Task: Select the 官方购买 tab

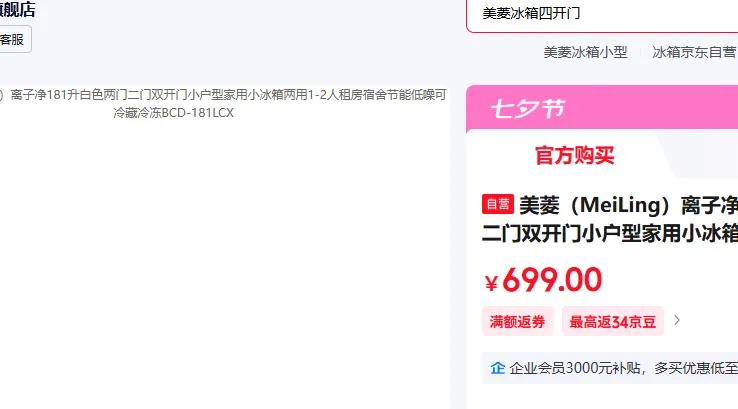Action: (575, 155)
